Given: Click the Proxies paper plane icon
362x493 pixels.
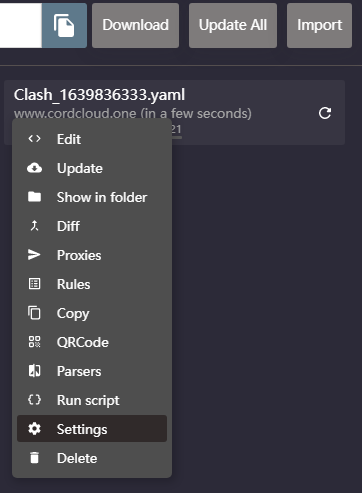Looking at the screenshot, I should [34, 255].
